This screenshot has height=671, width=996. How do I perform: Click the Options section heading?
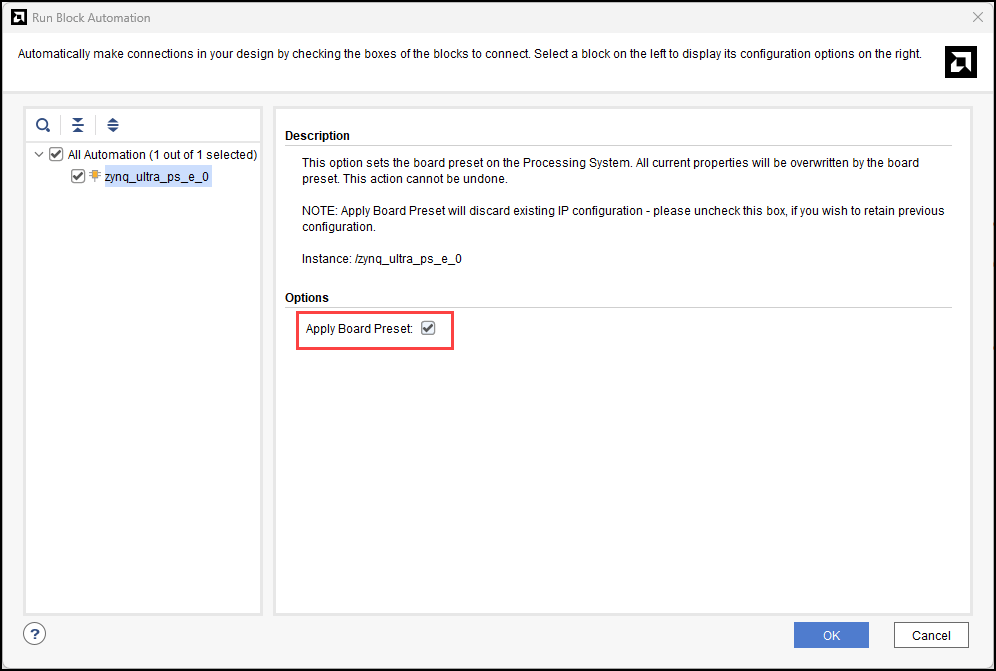point(307,298)
